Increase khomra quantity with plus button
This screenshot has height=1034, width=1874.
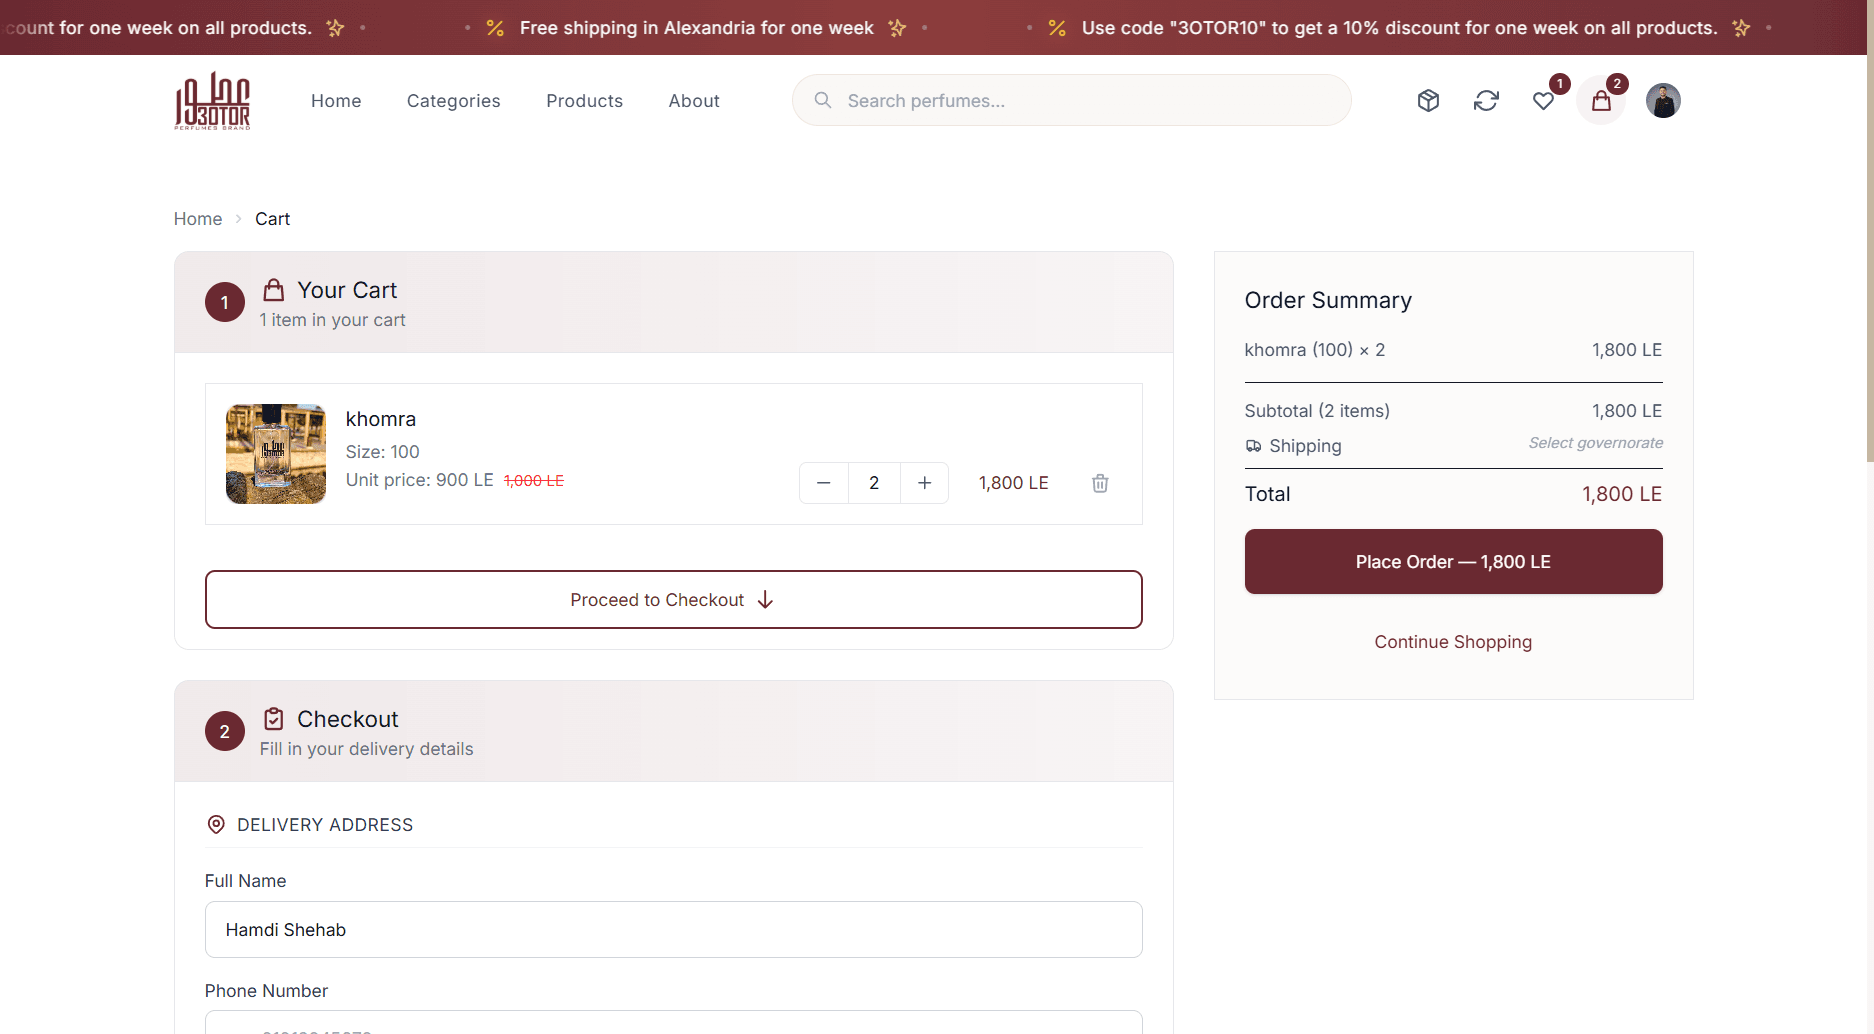pyautogui.click(x=925, y=483)
